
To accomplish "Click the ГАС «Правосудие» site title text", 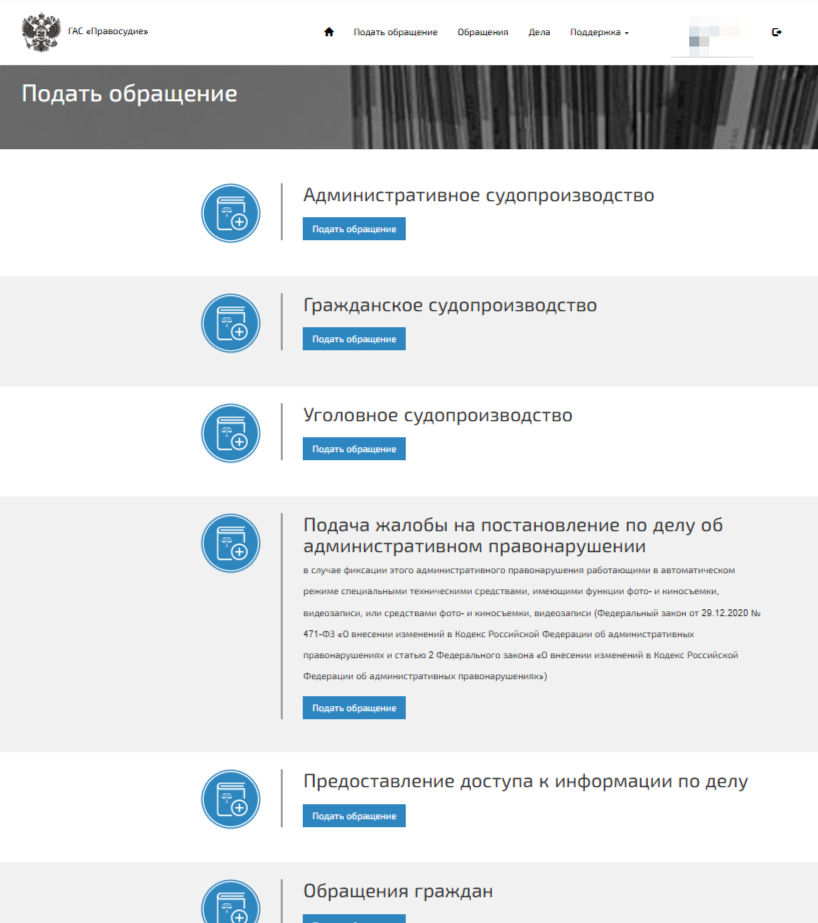I will (108, 32).
